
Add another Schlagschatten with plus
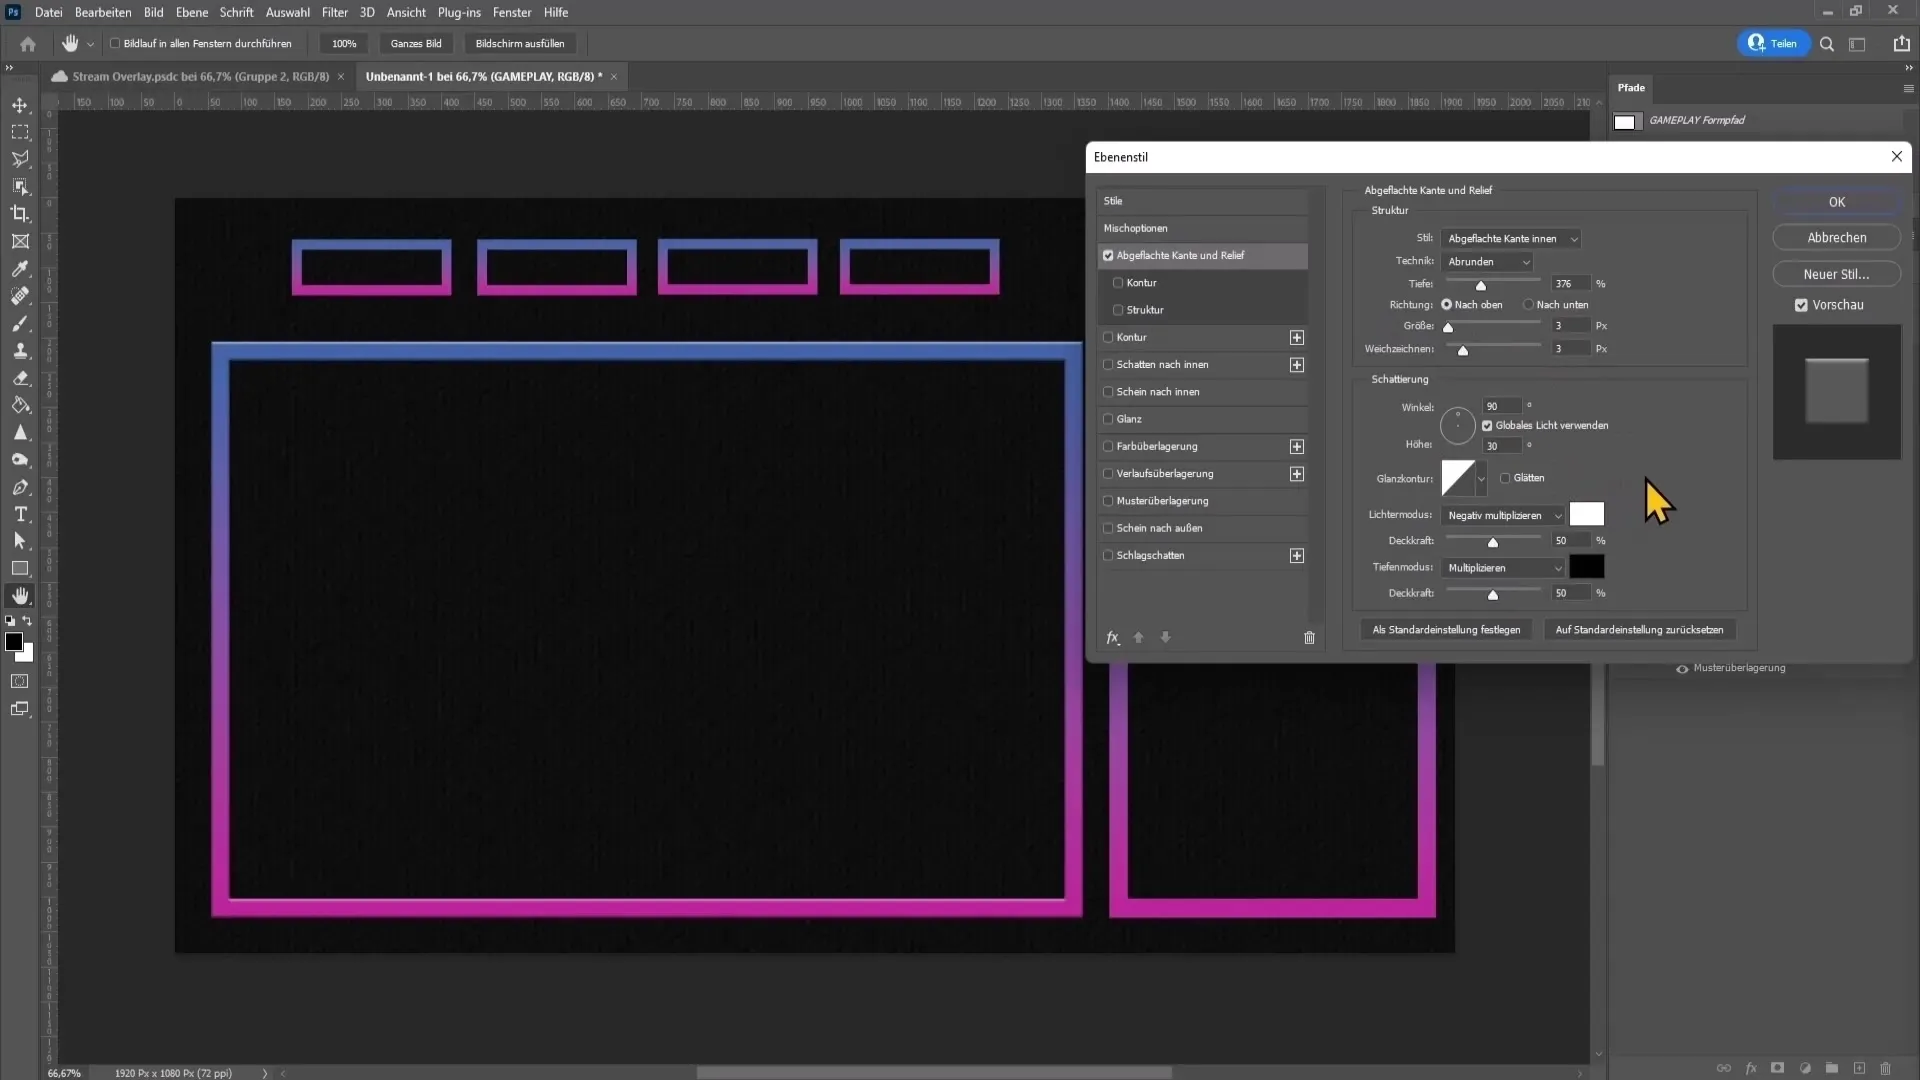(x=1297, y=556)
